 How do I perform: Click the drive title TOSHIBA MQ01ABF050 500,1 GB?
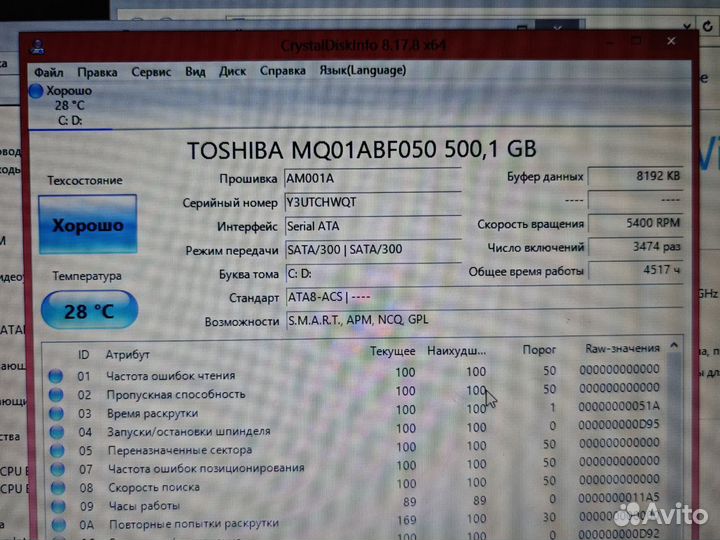(361, 150)
